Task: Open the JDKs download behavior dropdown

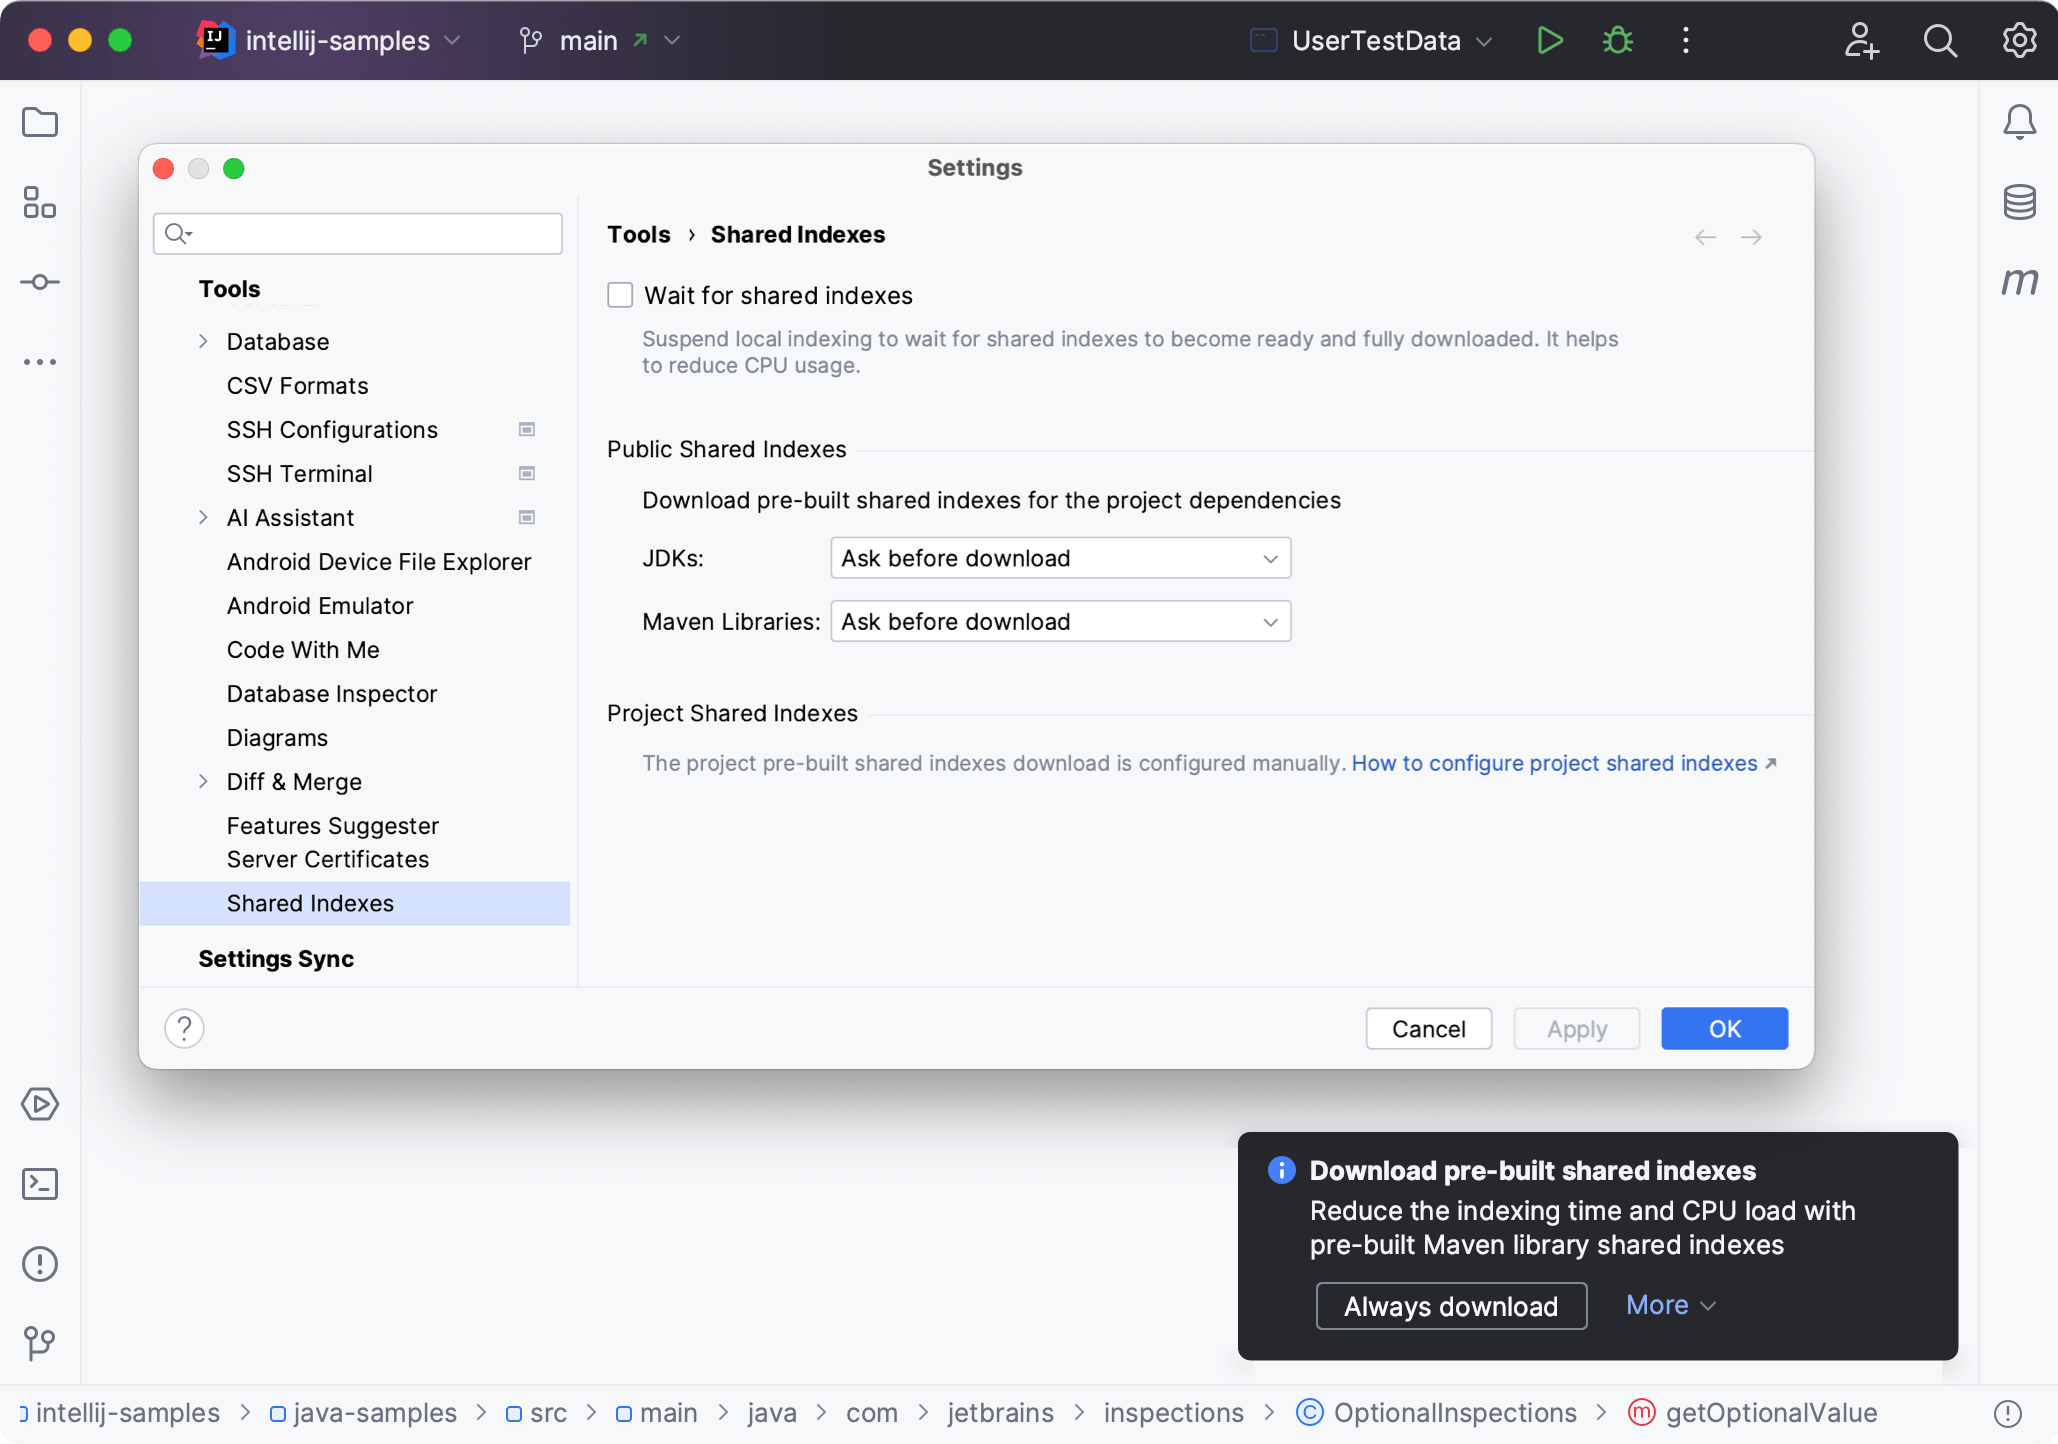Action: (x=1059, y=558)
